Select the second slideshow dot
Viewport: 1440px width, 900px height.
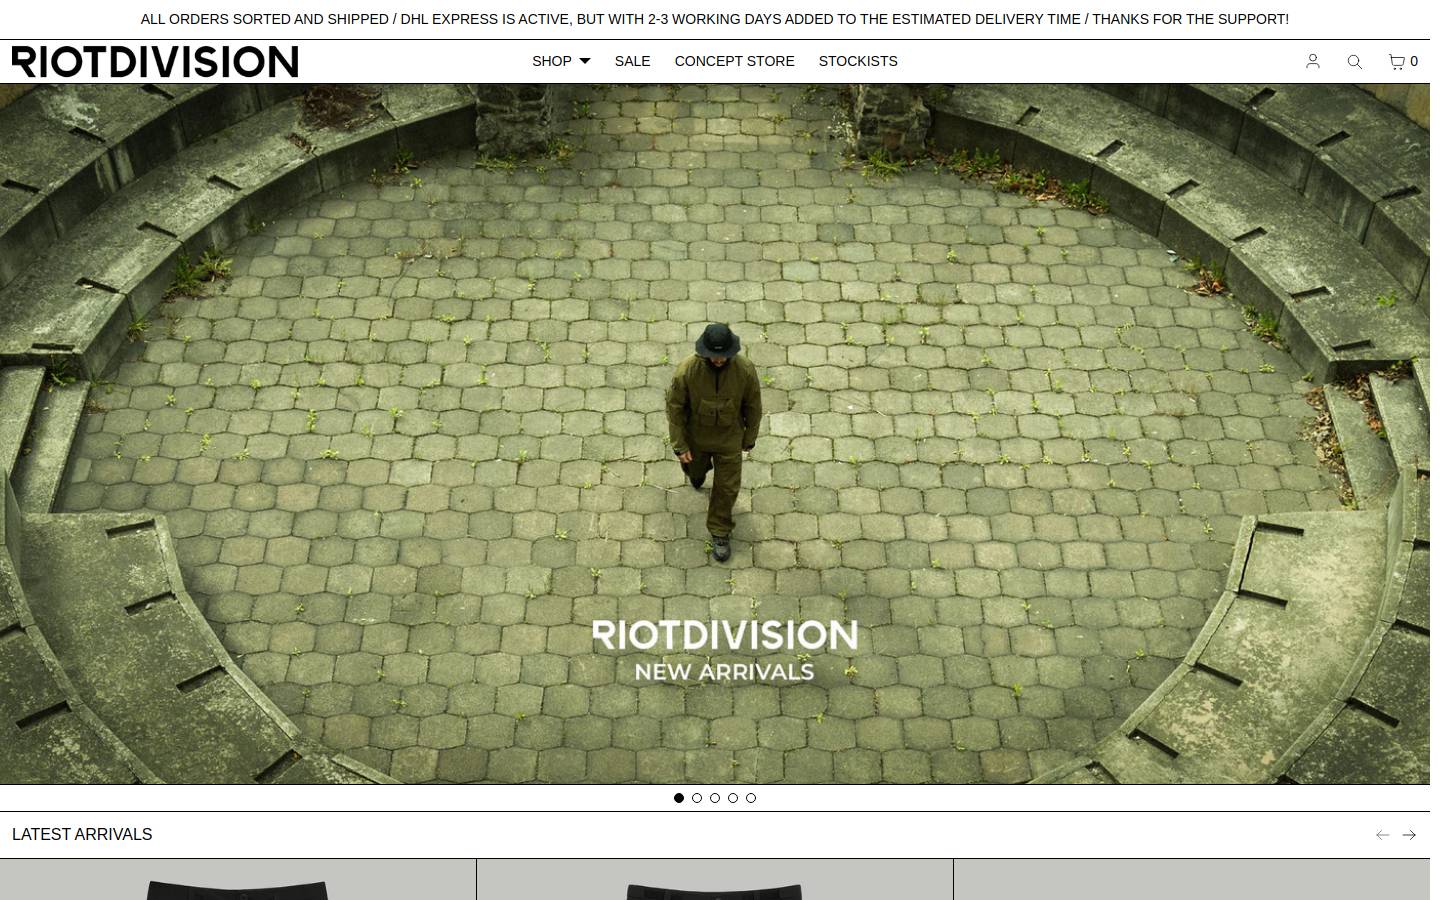click(x=697, y=798)
